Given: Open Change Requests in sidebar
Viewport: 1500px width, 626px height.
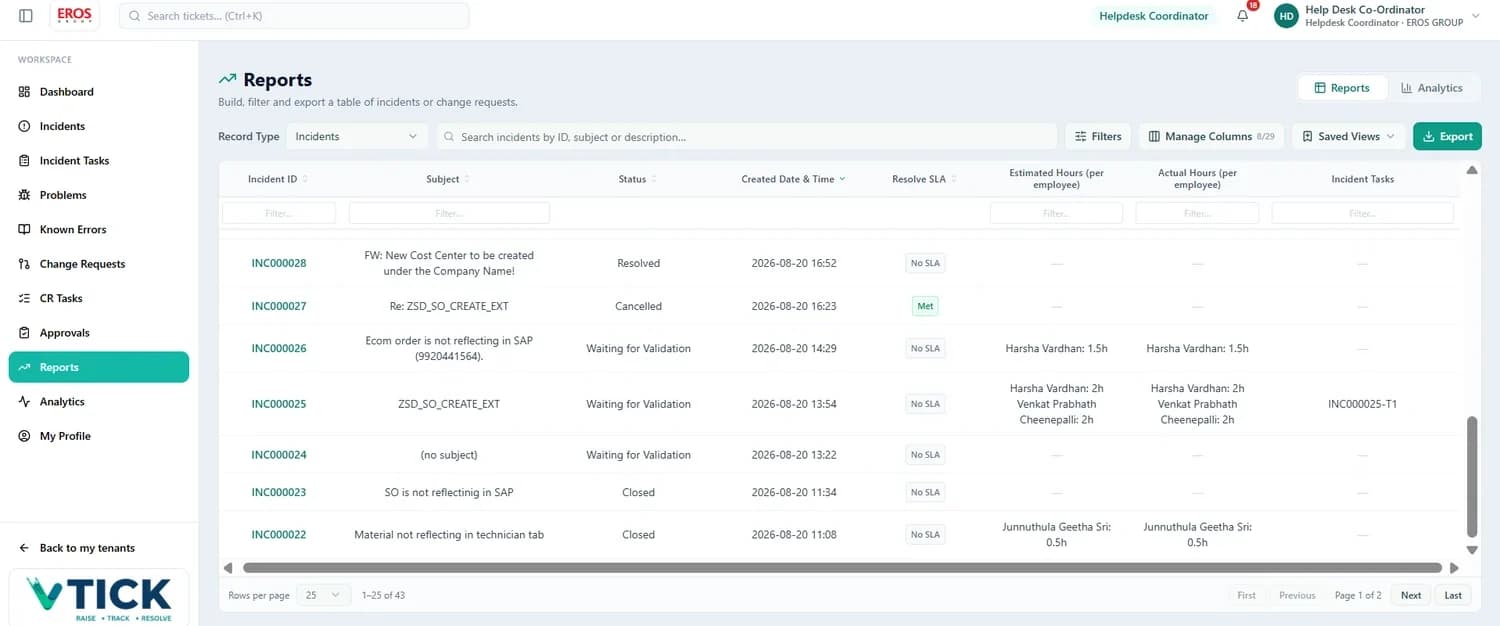Looking at the screenshot, I should pos(99,264).
